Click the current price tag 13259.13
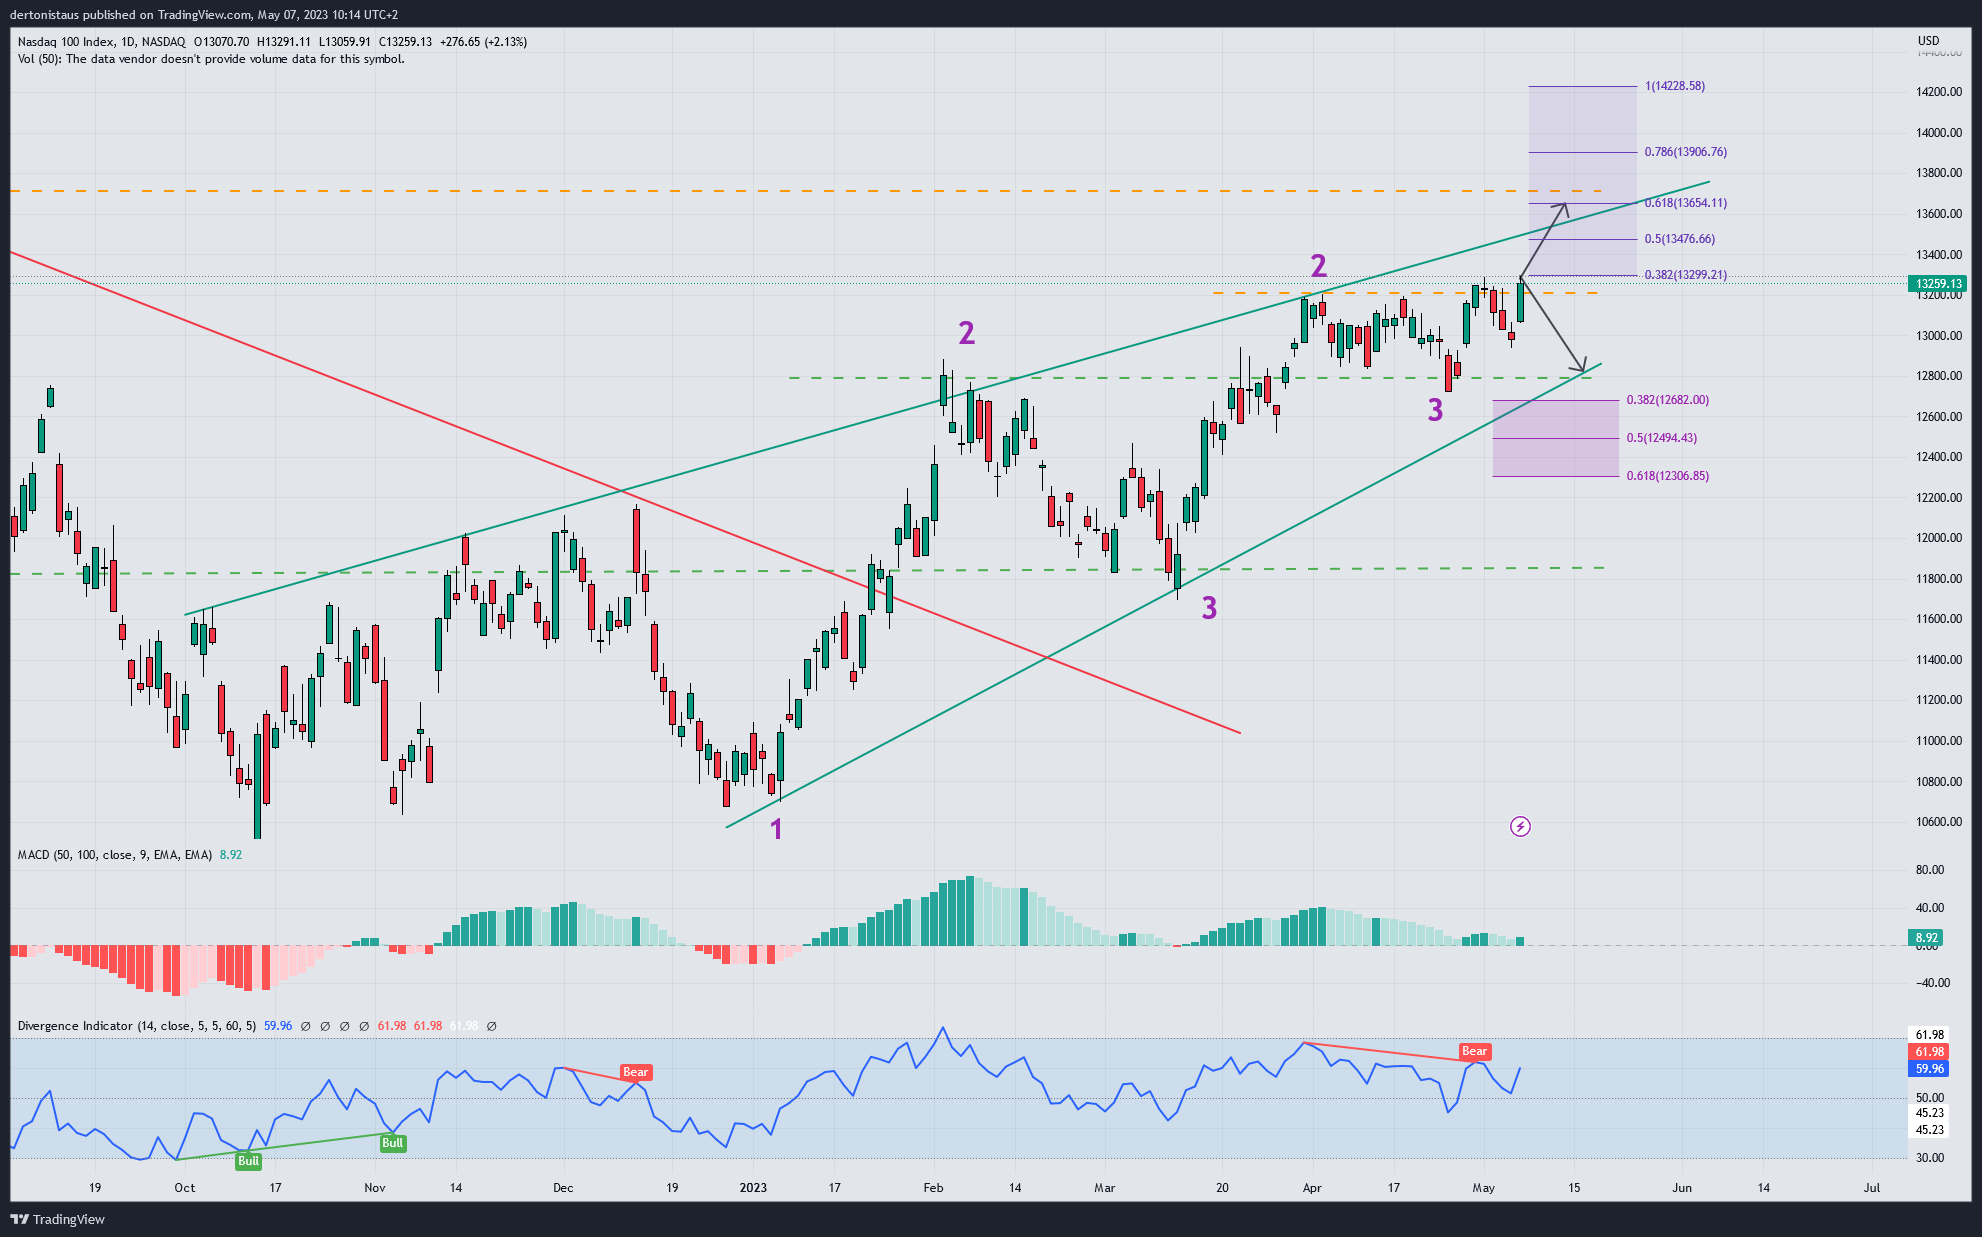 [1937, 284]
